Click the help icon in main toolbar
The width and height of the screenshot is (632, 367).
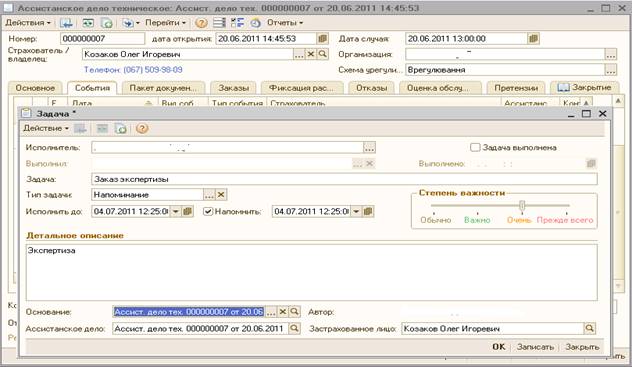pyautogui.click(x=201, y=23)
